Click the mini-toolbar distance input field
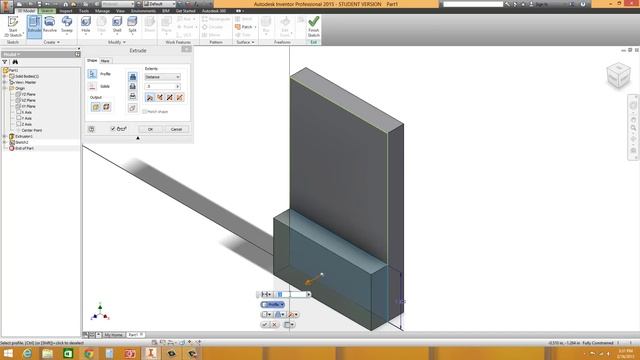This screenshot has width=640, height=360. tap(290, 294)
